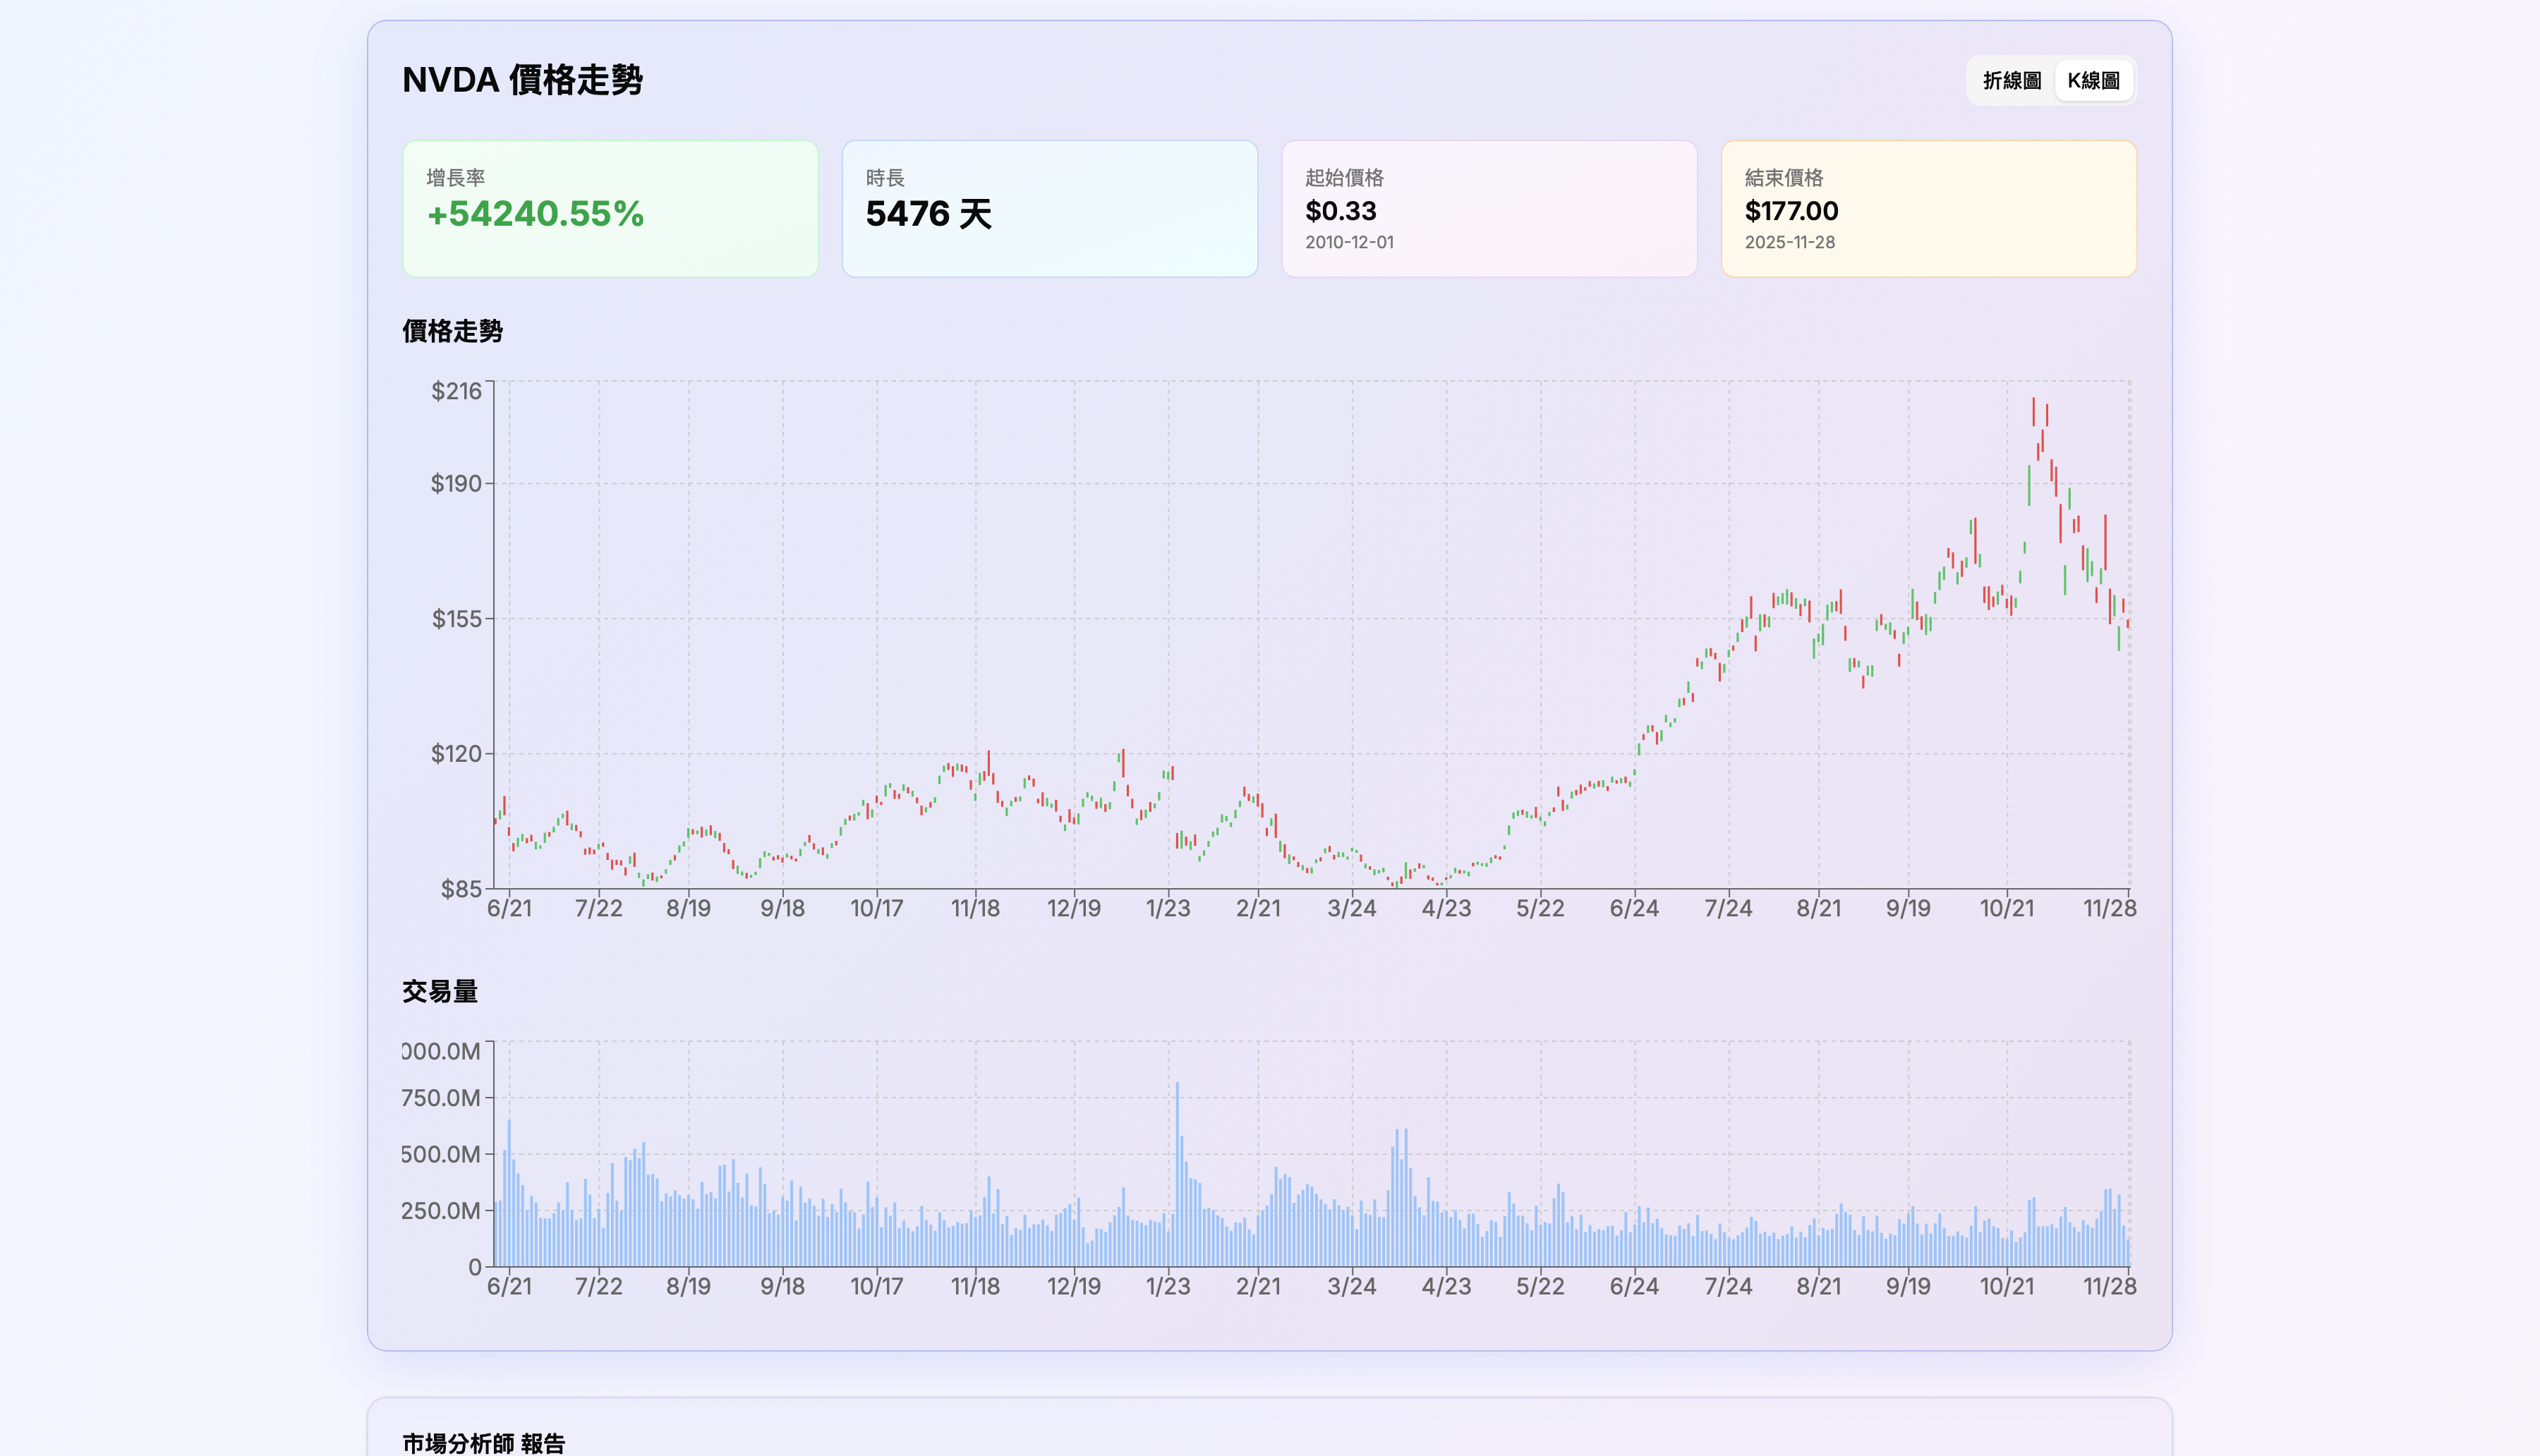Click the $120 price axis label

click(456, 754)
